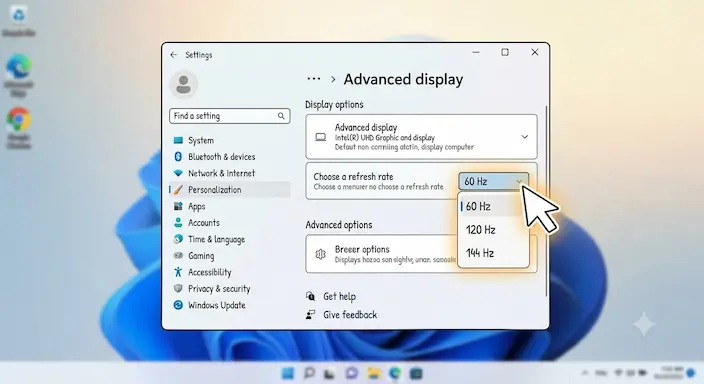
Task: Select the Google Chrome desktop icon
Action: coord(19,128)
